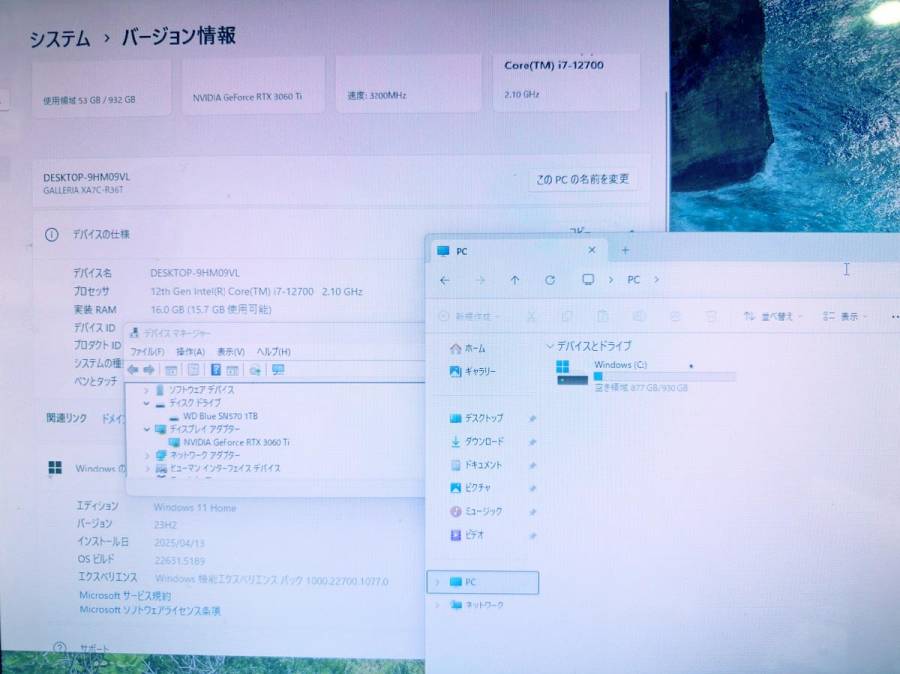
Task: Click the NVIDIA GeForce RTX 3060 Ti card in Settings
Action: [x=253, y=85]
